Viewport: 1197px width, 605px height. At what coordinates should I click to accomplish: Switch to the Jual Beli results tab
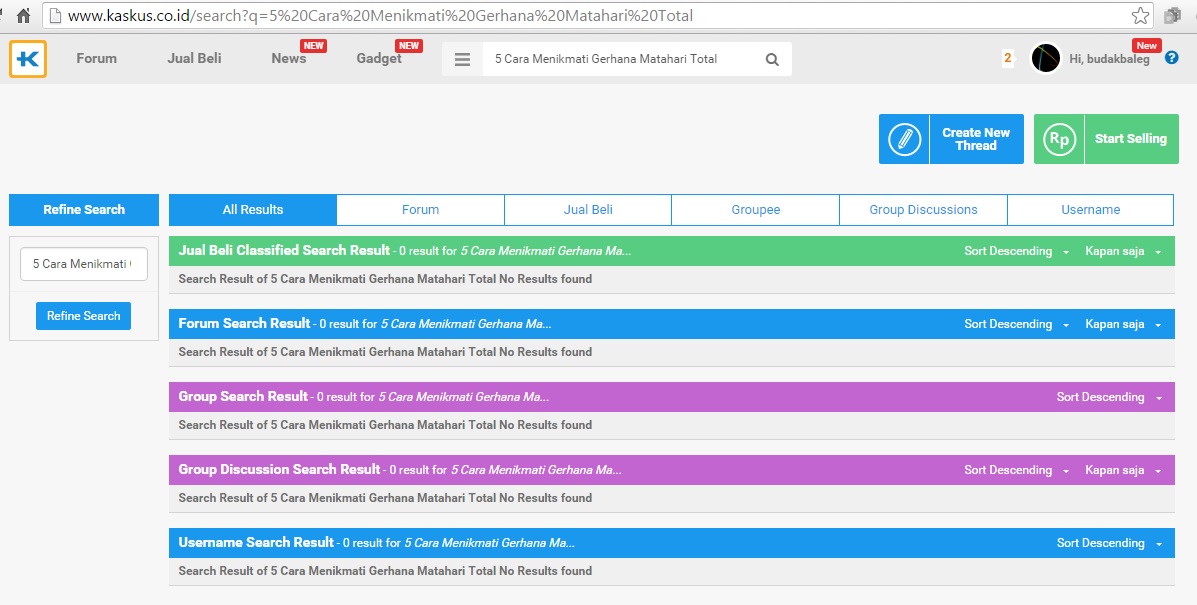588,210
